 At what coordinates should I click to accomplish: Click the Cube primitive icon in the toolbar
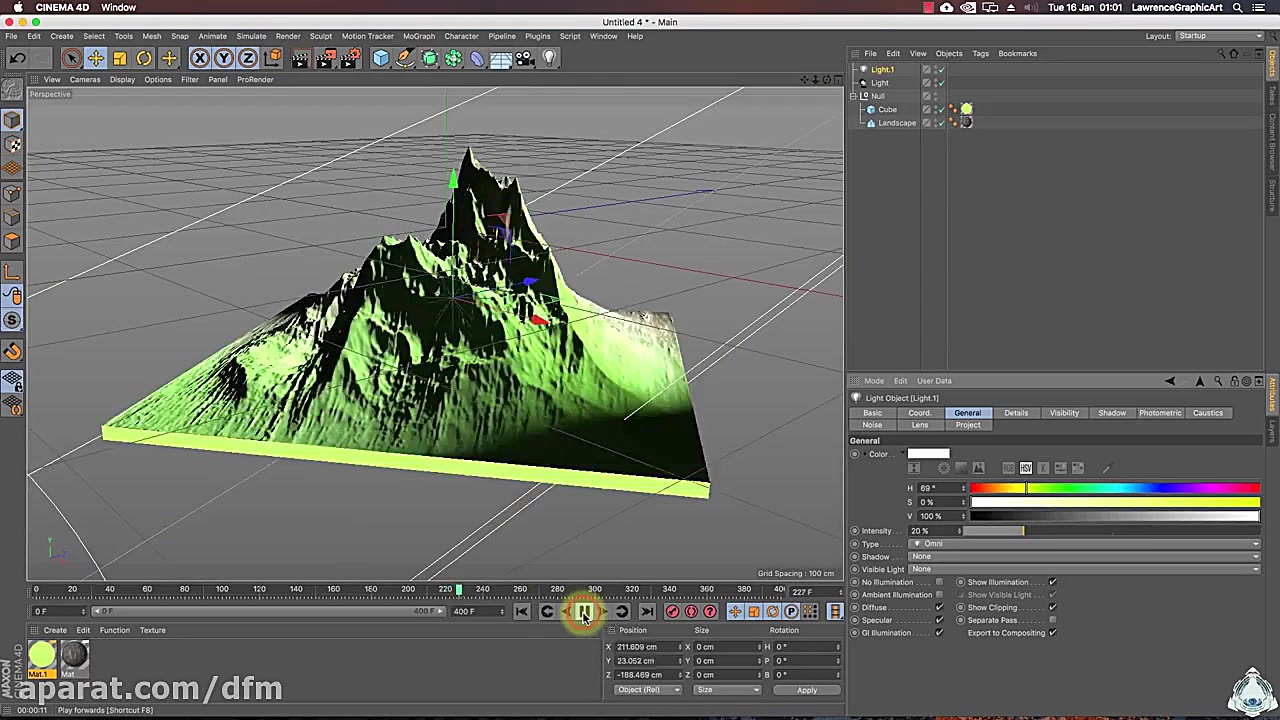(x=380, y=57)
